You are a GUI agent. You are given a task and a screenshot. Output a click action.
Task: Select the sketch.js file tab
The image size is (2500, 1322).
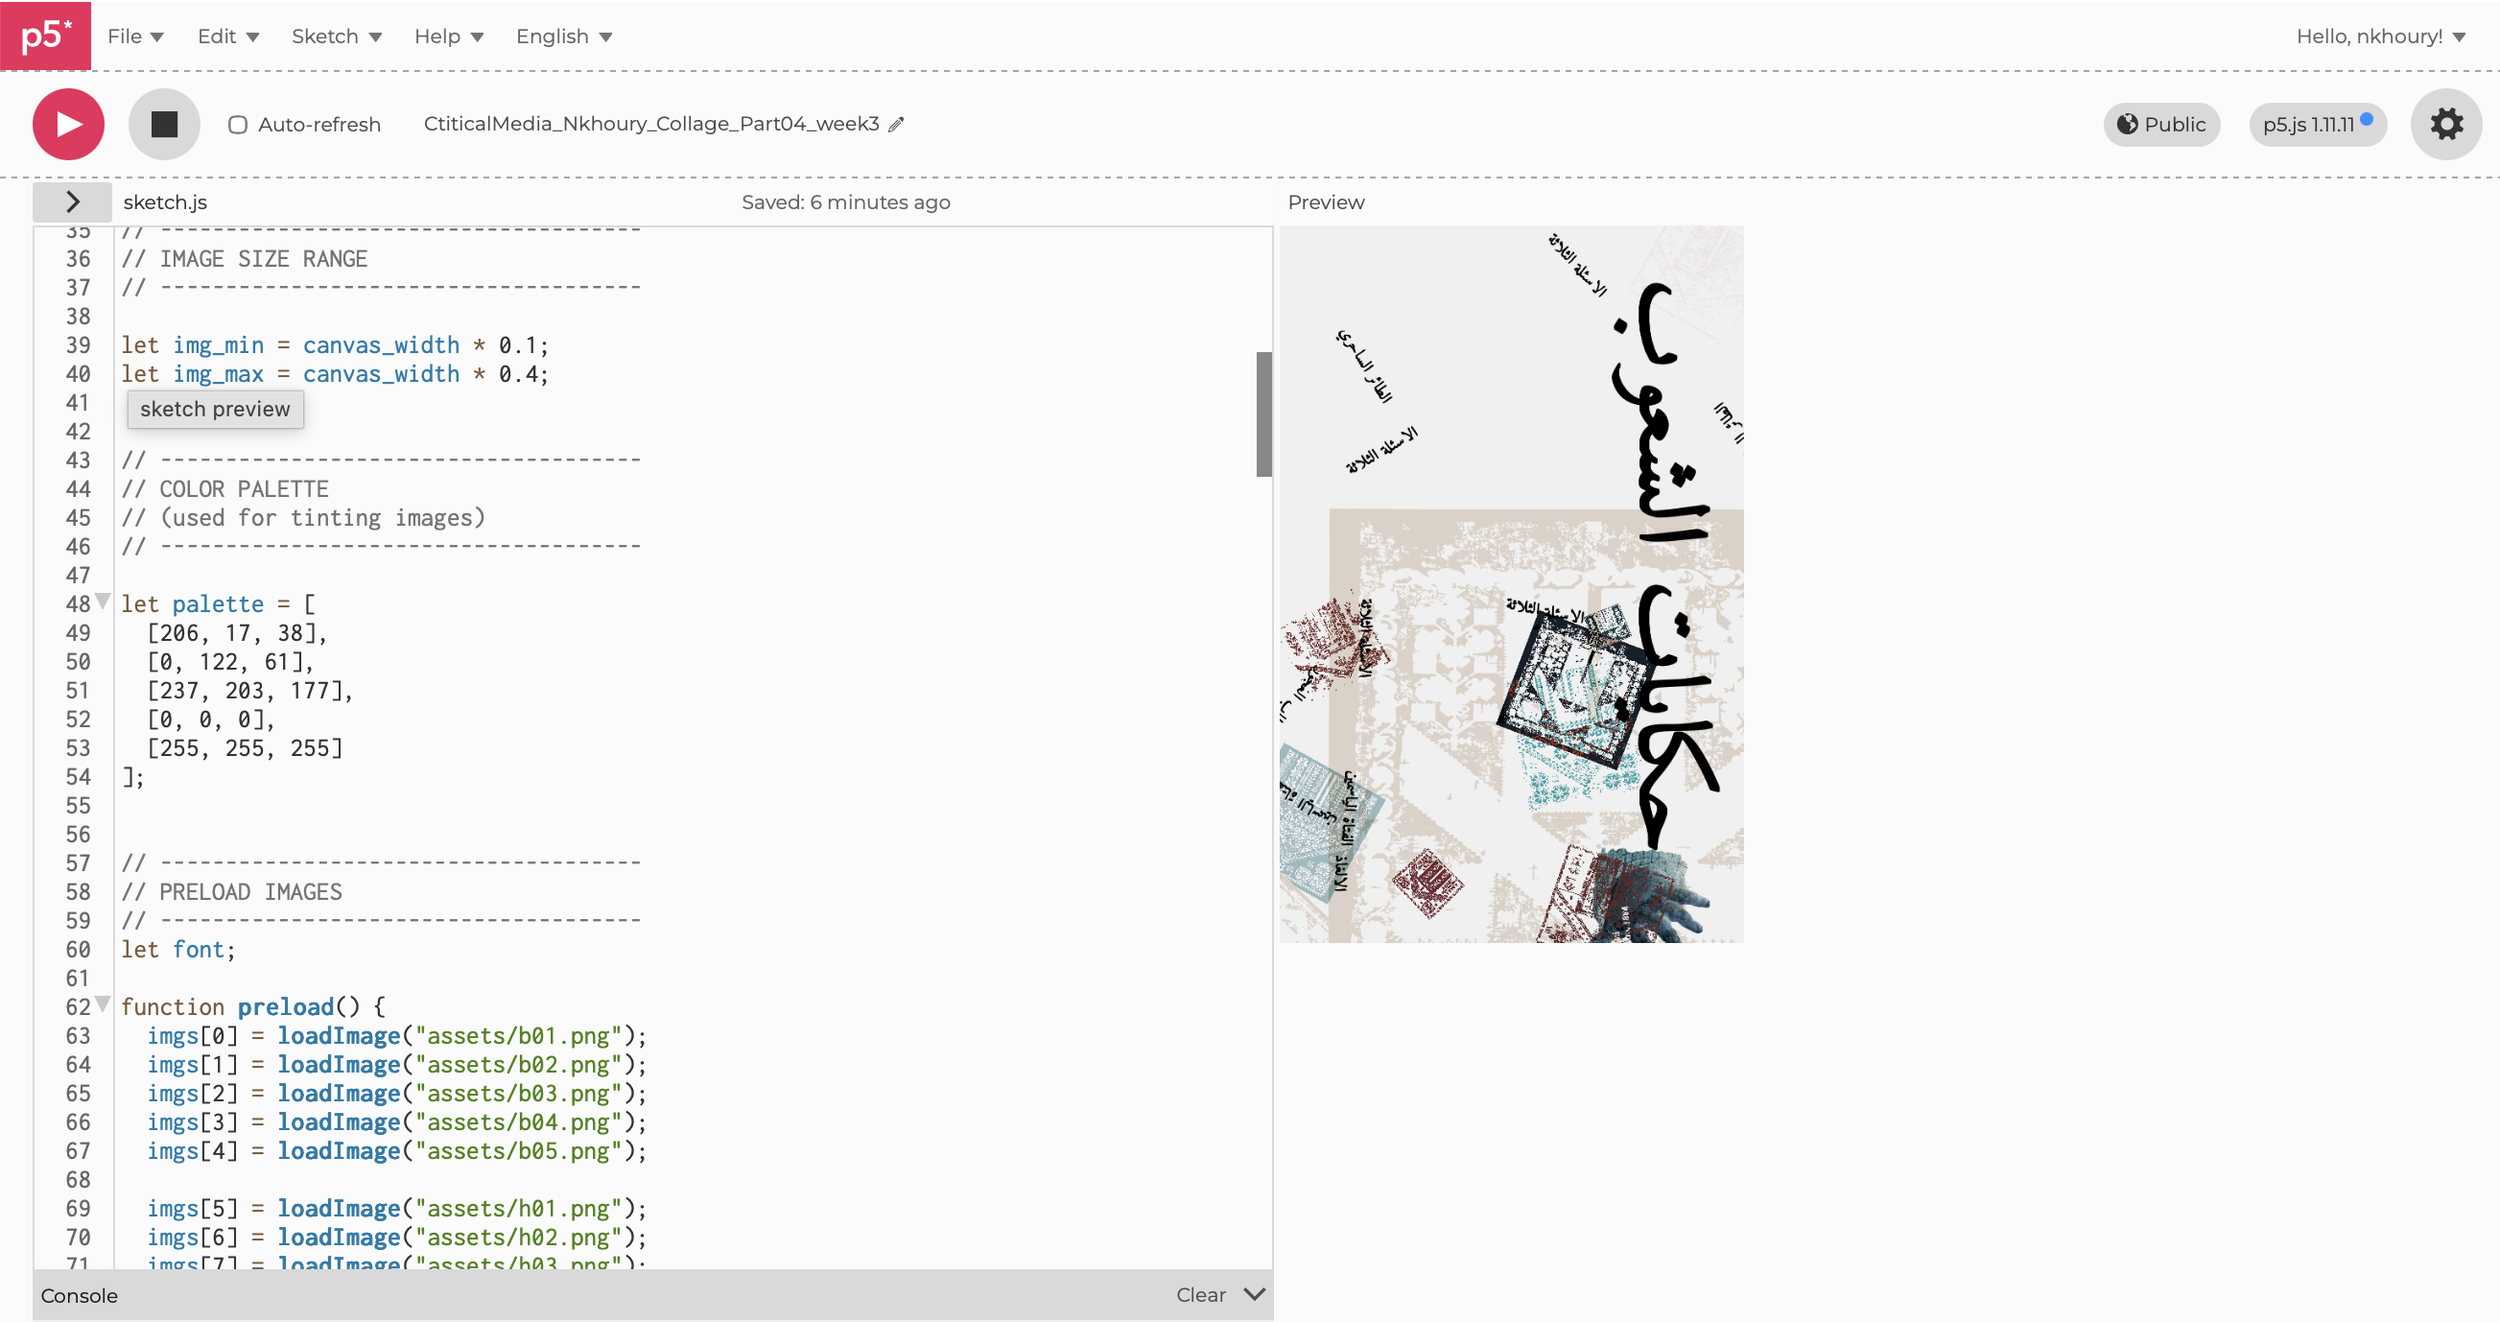(x=165, y=202)
